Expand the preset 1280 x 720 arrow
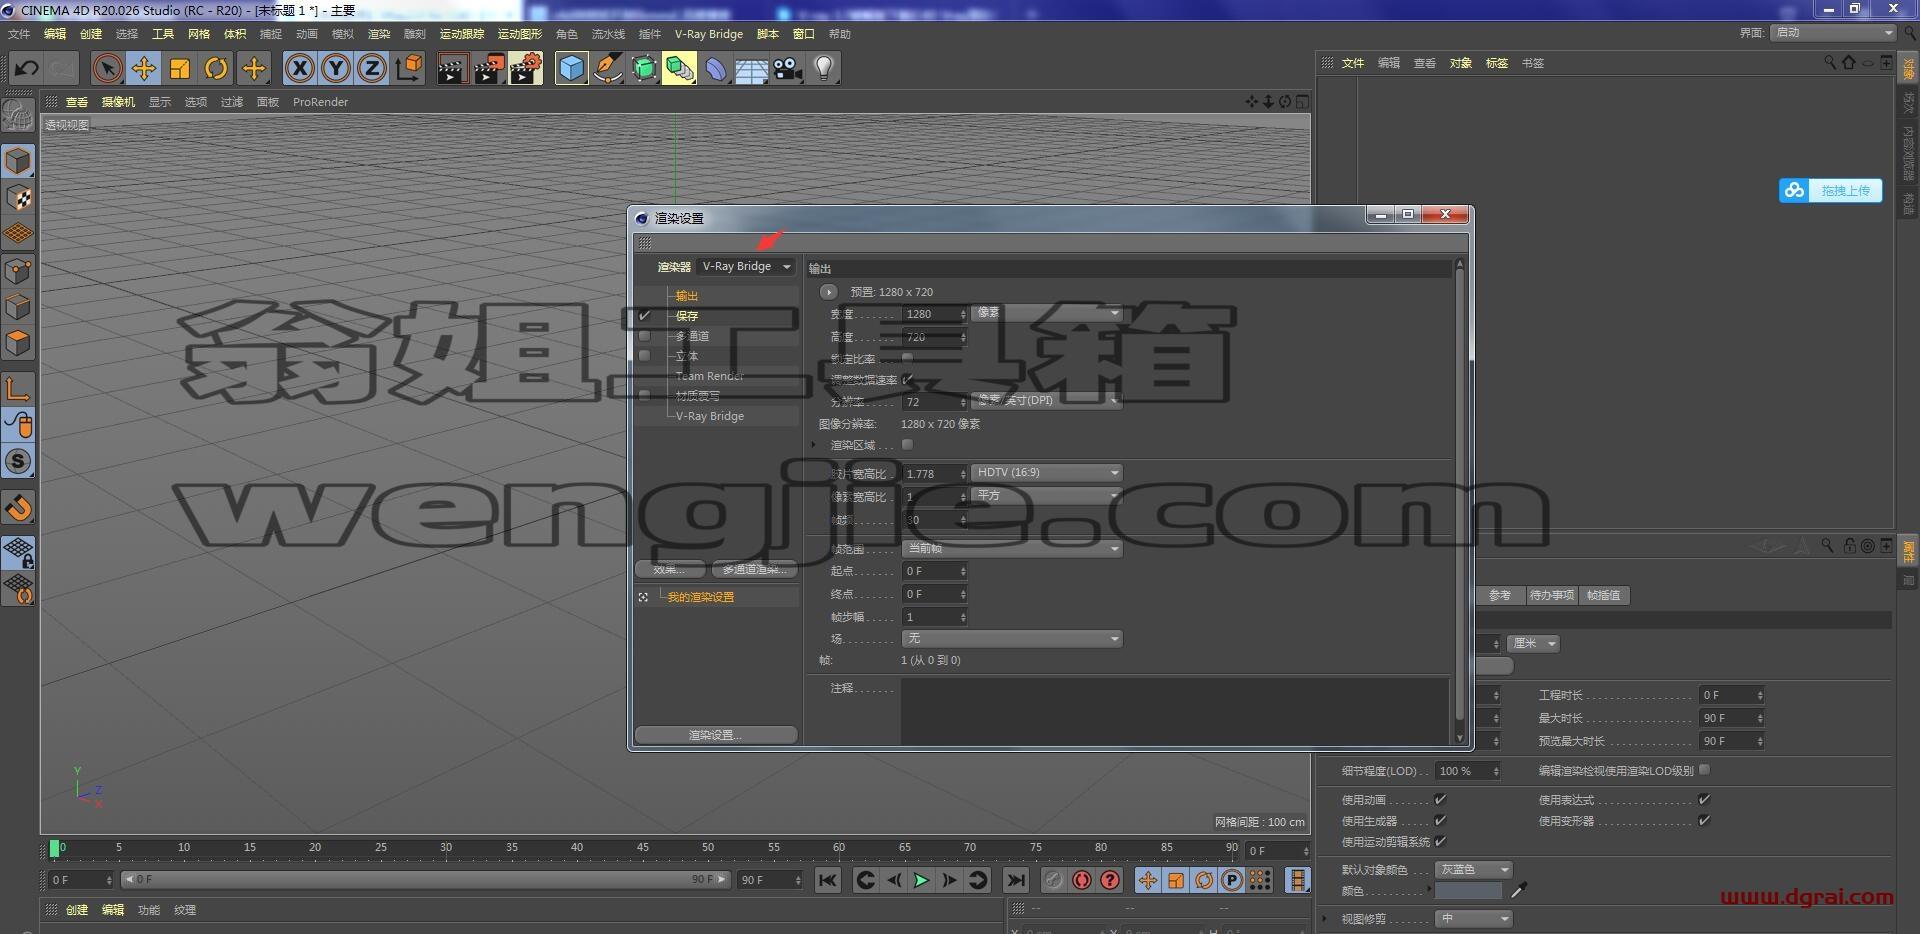 [828, 292]
